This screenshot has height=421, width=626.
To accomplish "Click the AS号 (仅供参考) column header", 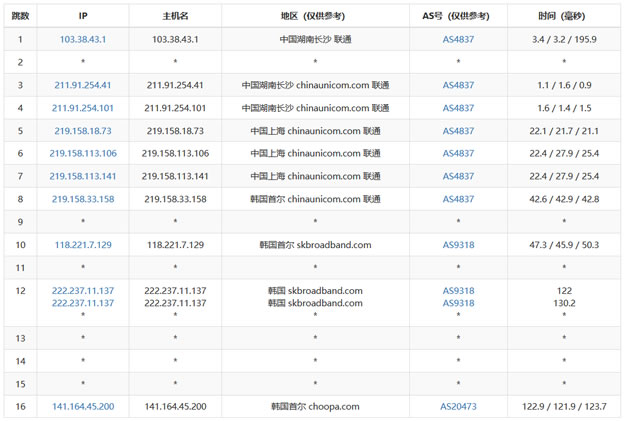I will click(458, 17).
